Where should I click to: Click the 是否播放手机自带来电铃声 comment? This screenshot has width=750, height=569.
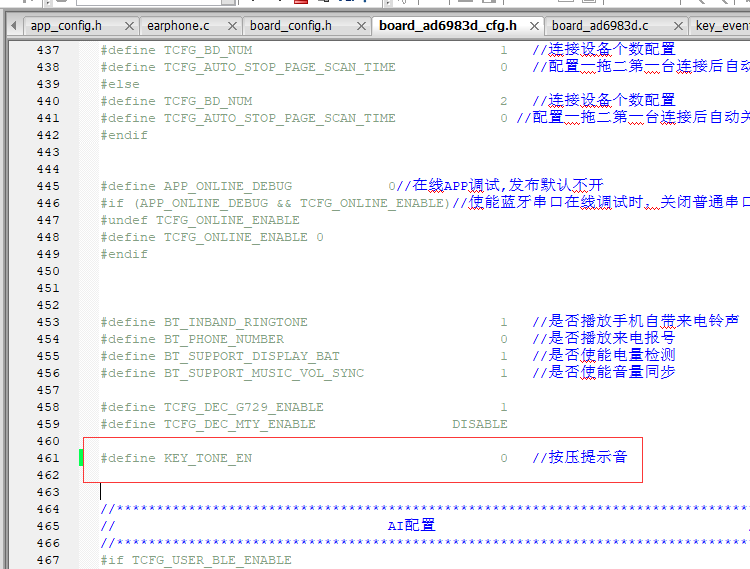coord(636,321)
